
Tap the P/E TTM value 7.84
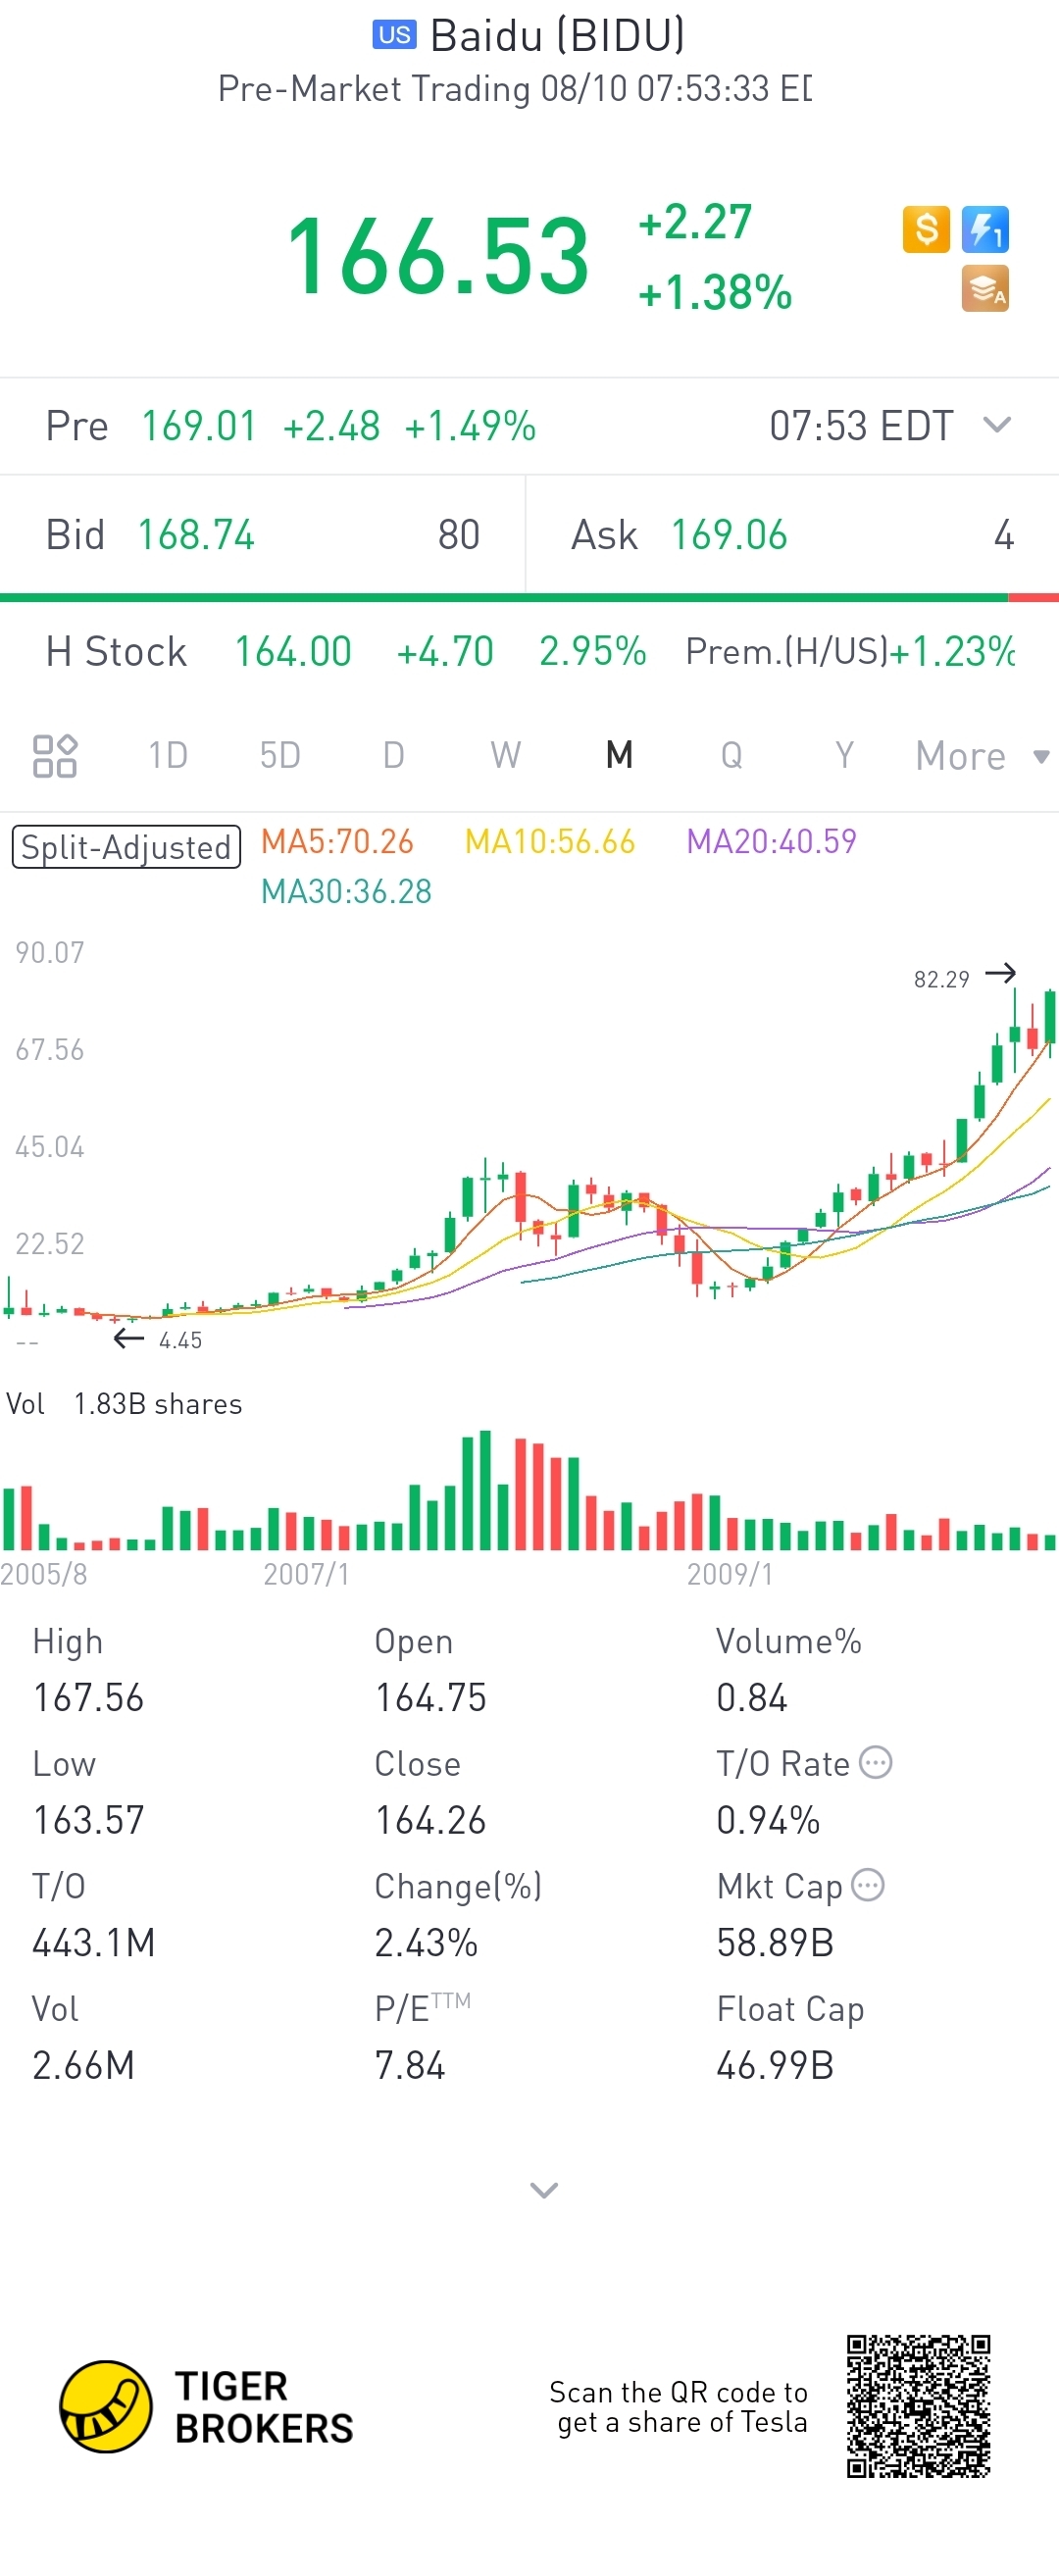click(410, 2066)
